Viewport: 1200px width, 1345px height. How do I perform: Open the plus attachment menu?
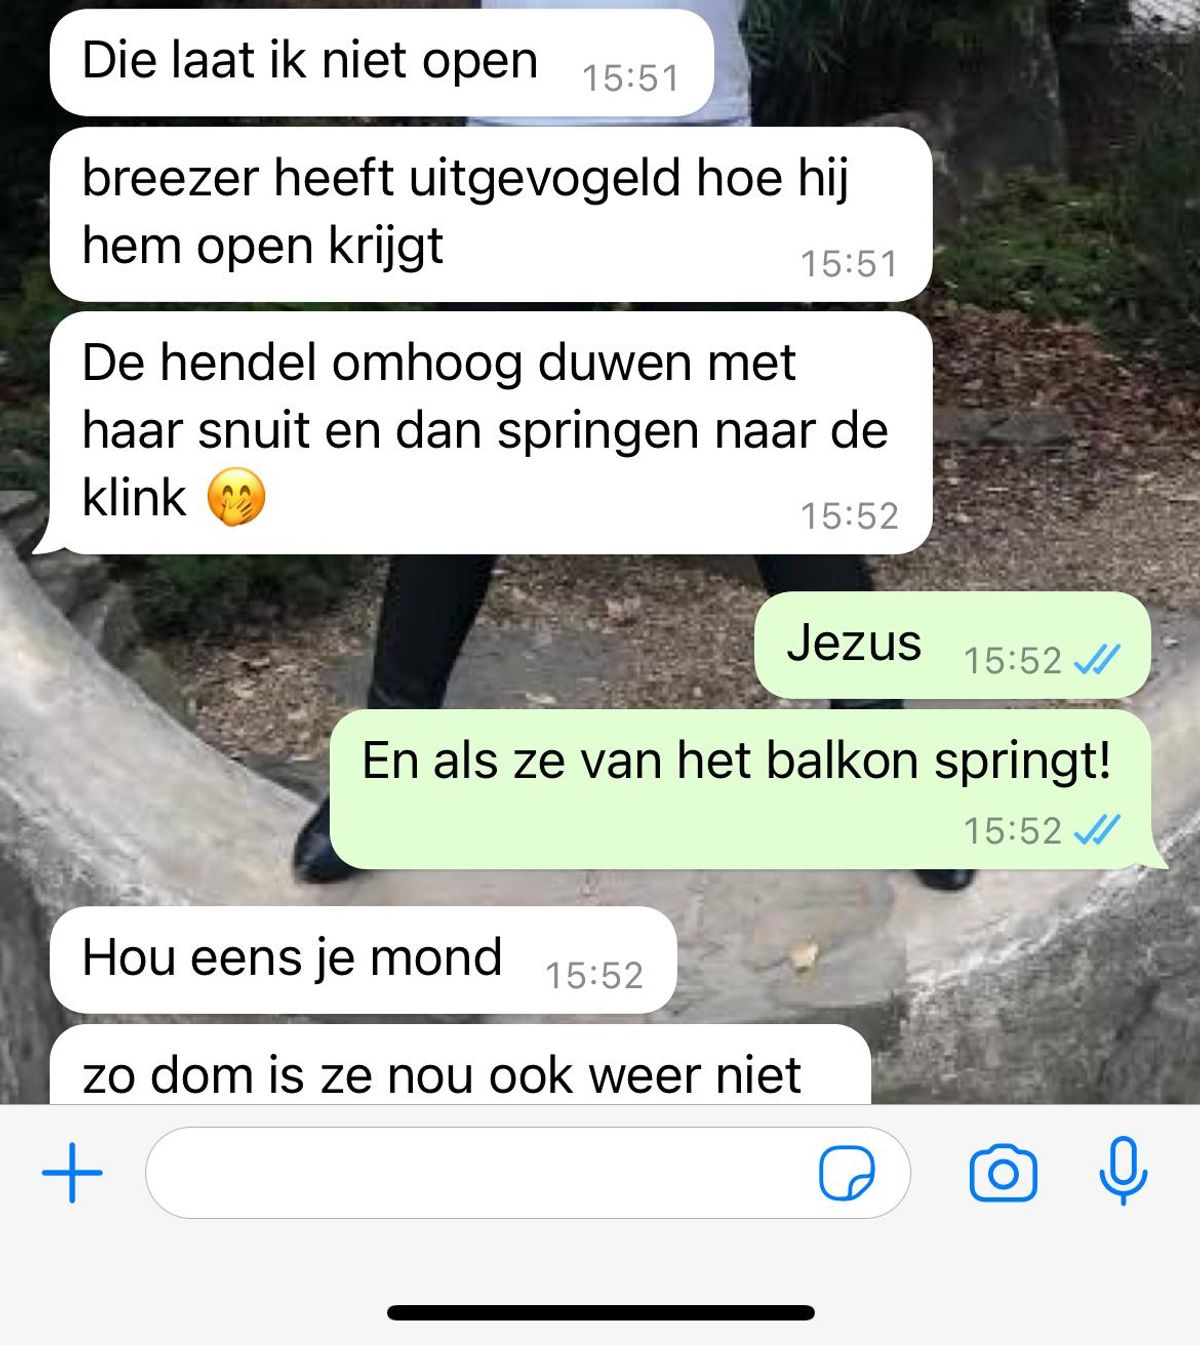pos(72,1172)
